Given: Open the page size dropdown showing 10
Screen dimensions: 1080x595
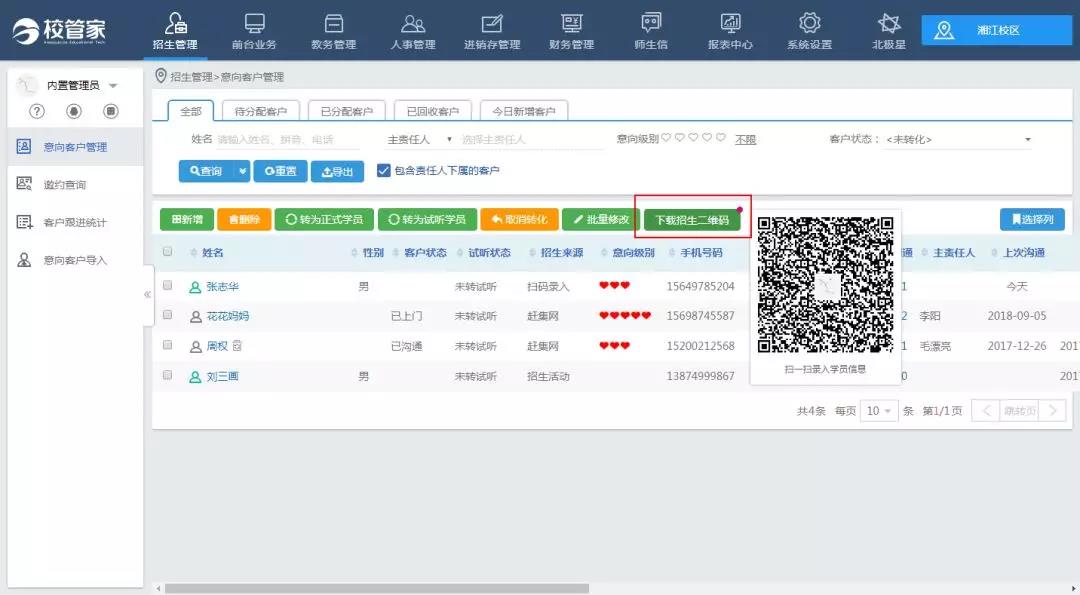Looking at the screenshot, I should pos(878,411).
